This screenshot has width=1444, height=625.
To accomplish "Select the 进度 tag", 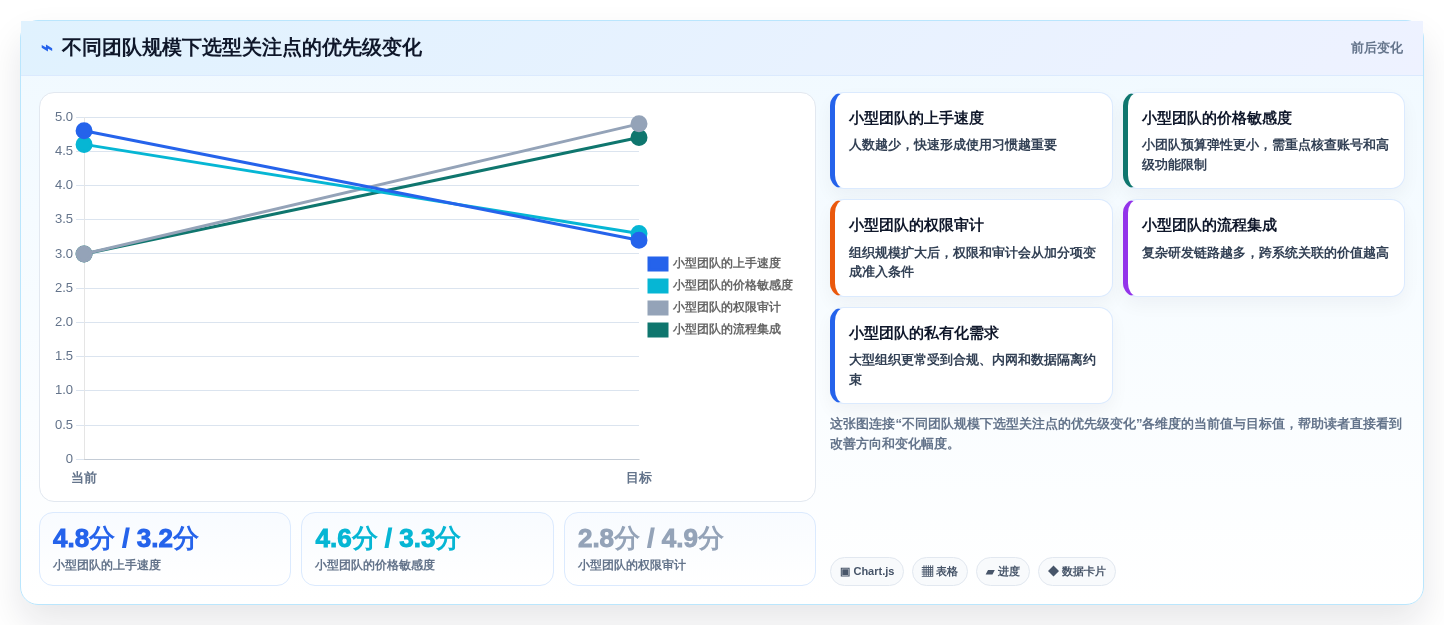I will click(1003, 572).
